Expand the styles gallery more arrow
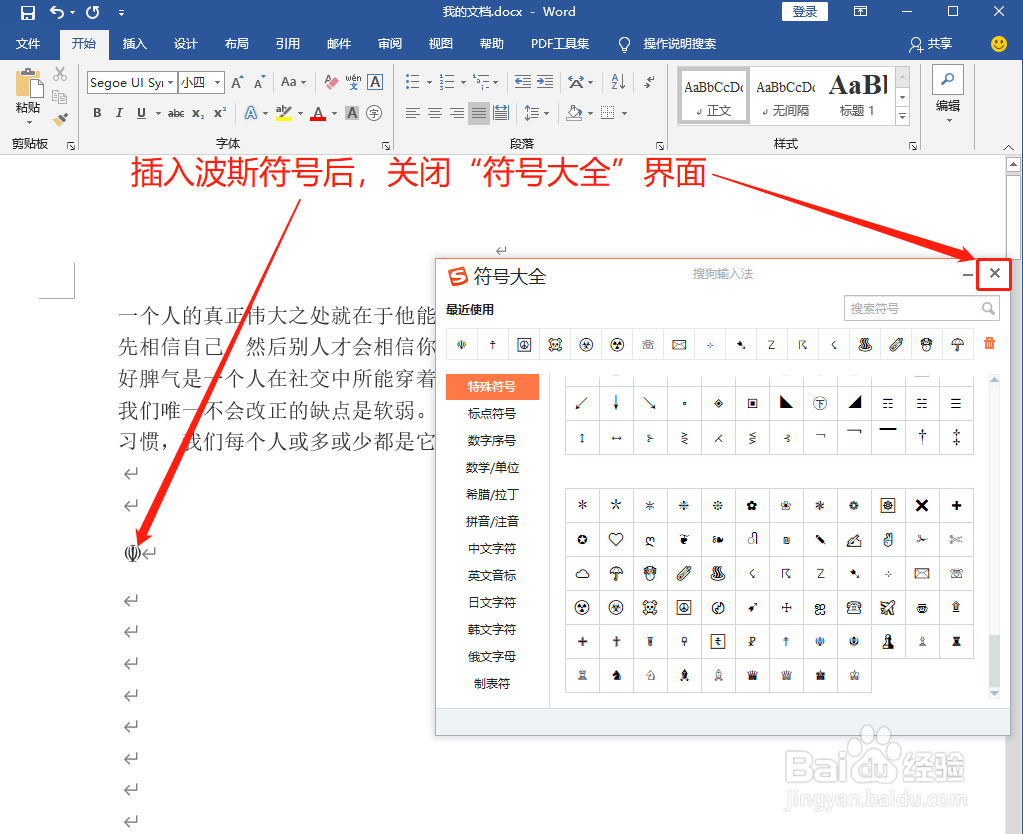 [x=902, y=116]
